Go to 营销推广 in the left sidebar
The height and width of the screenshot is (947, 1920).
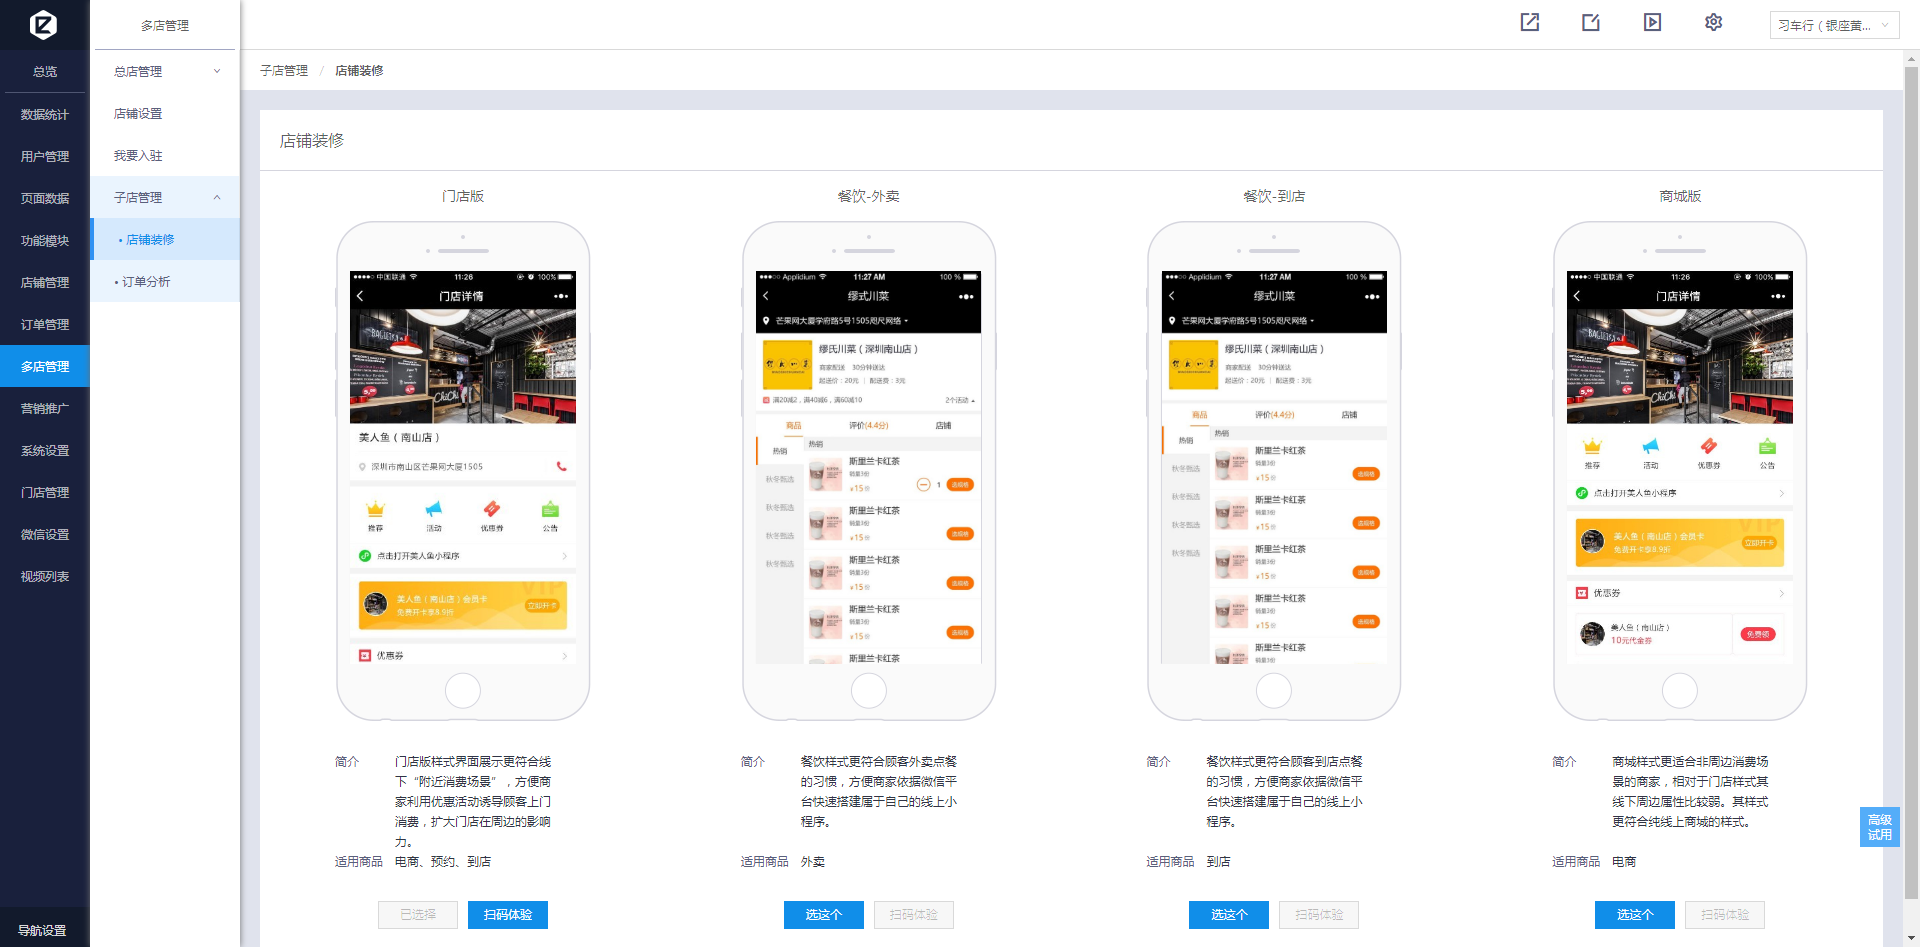[45, 409]
